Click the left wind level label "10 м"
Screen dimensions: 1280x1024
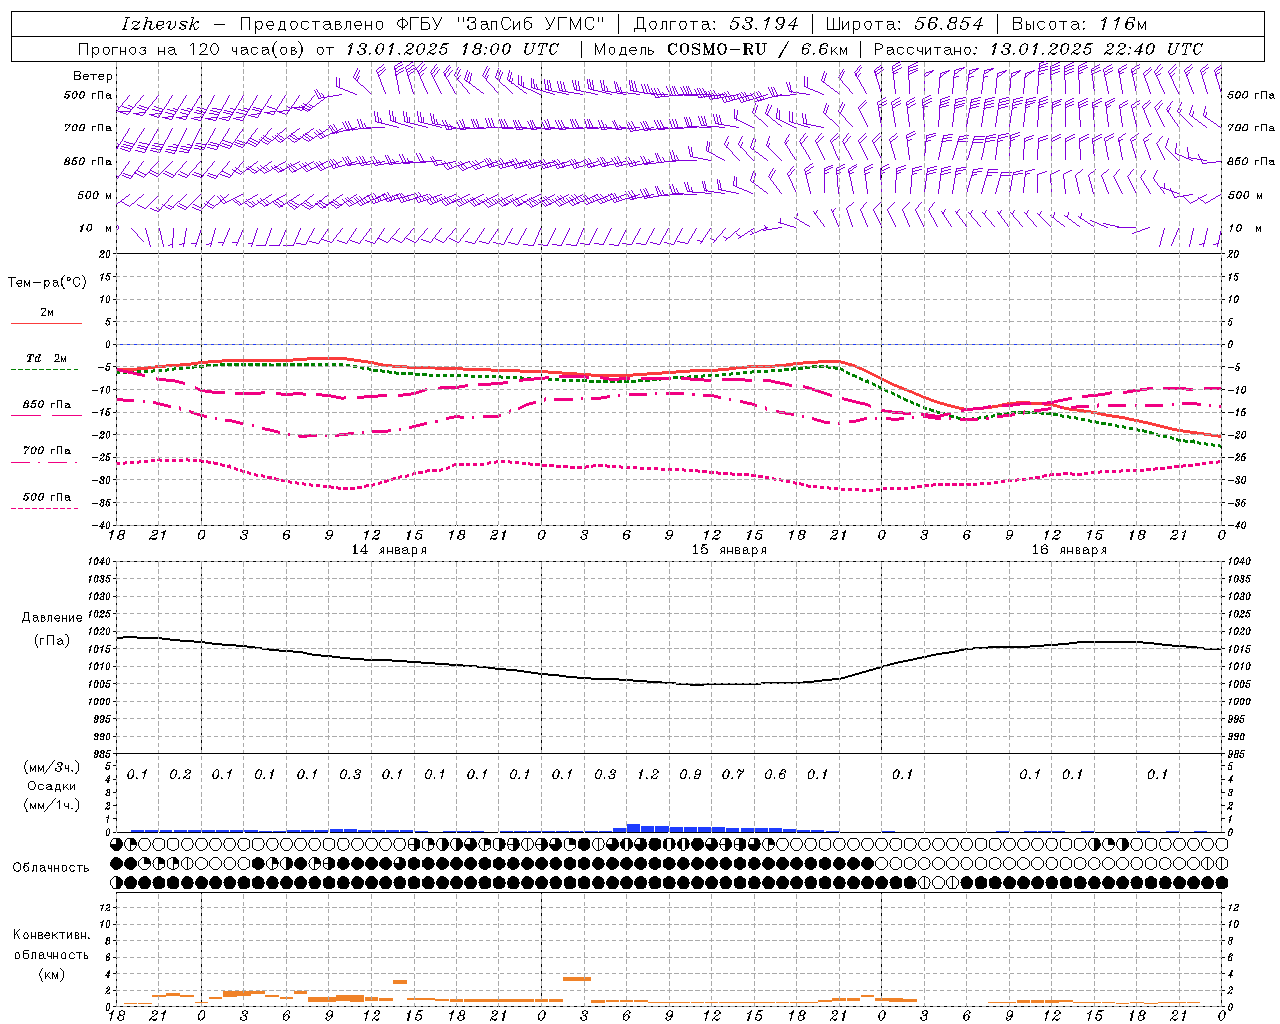tap(96, 228)
